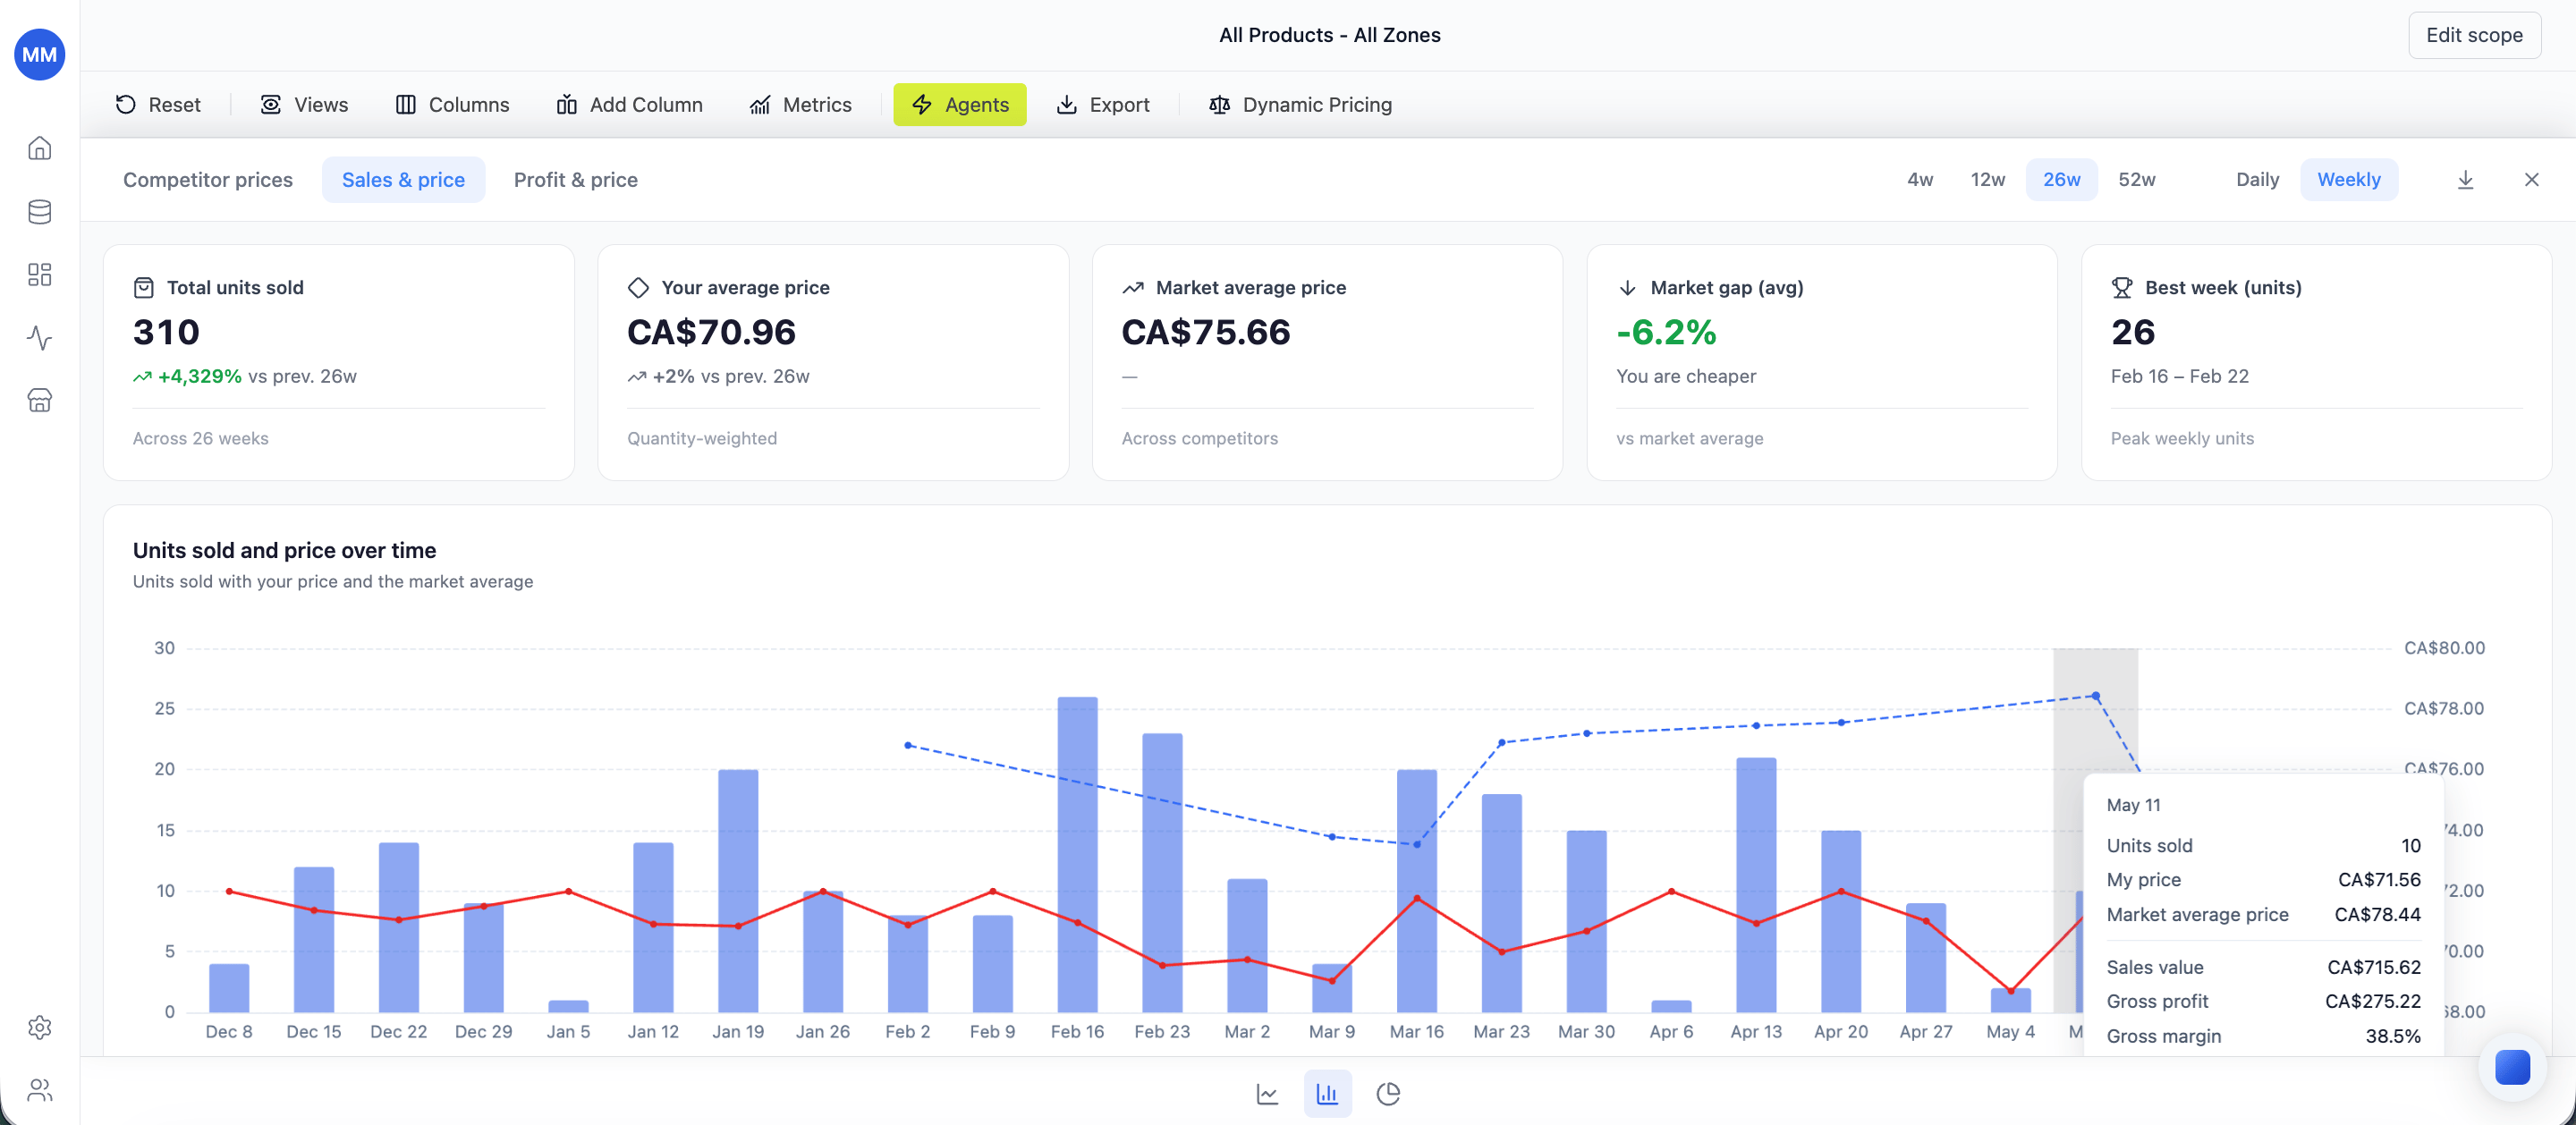Click the blue chat widget button
Image resolution: width=2576 pixels, height=1125 pixels.
[x=2511, y=1066]
